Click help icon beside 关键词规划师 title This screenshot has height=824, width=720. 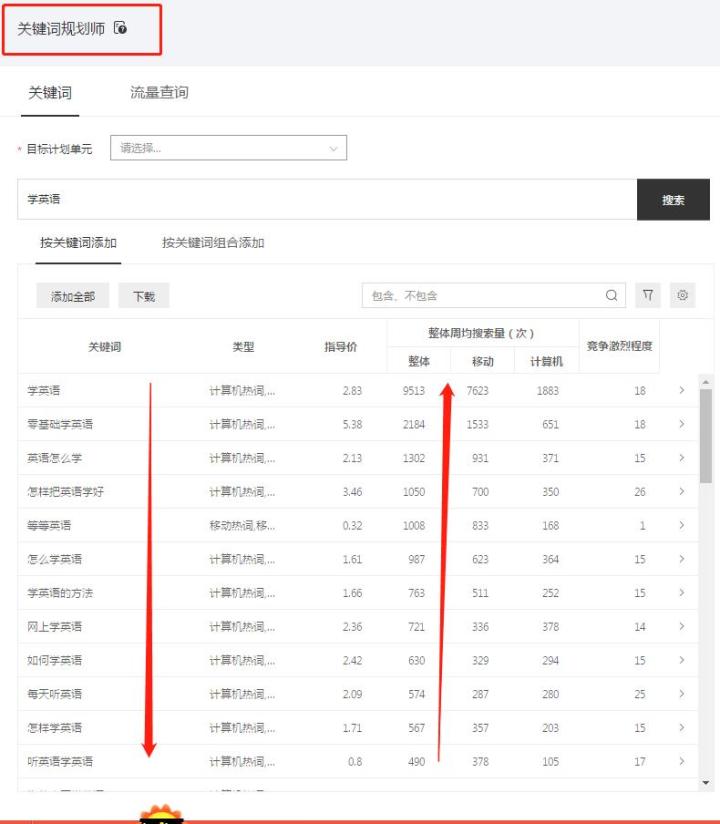click(x=120, y=27)
